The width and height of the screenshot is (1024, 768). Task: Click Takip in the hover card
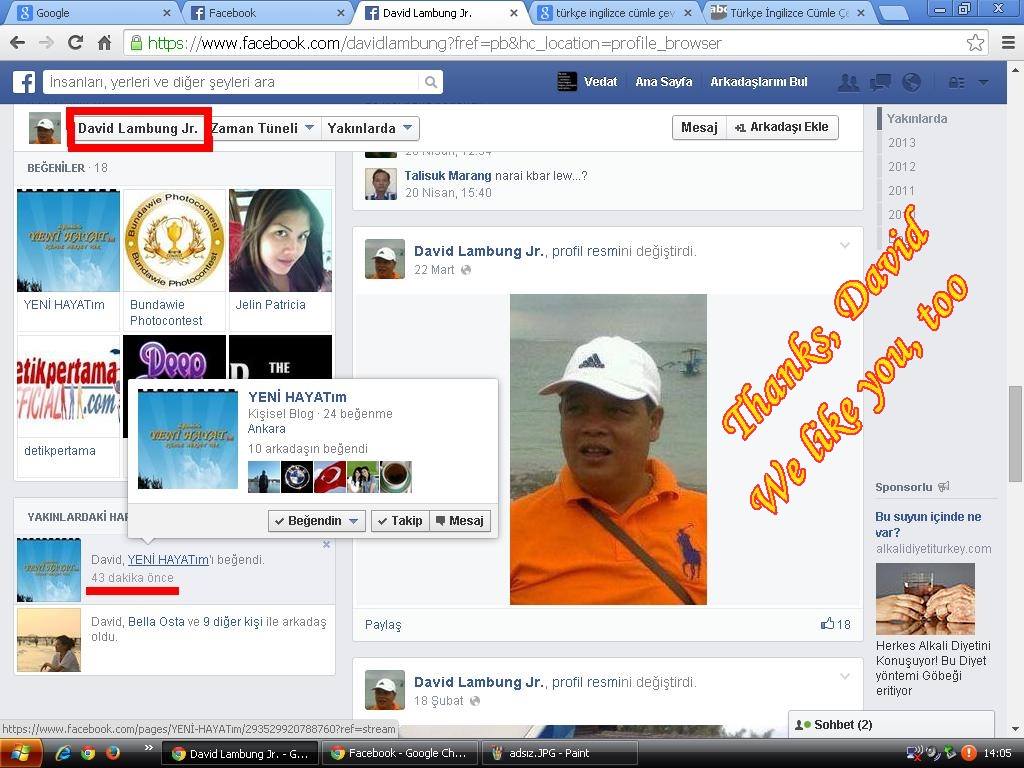click(x=400, y=520)
